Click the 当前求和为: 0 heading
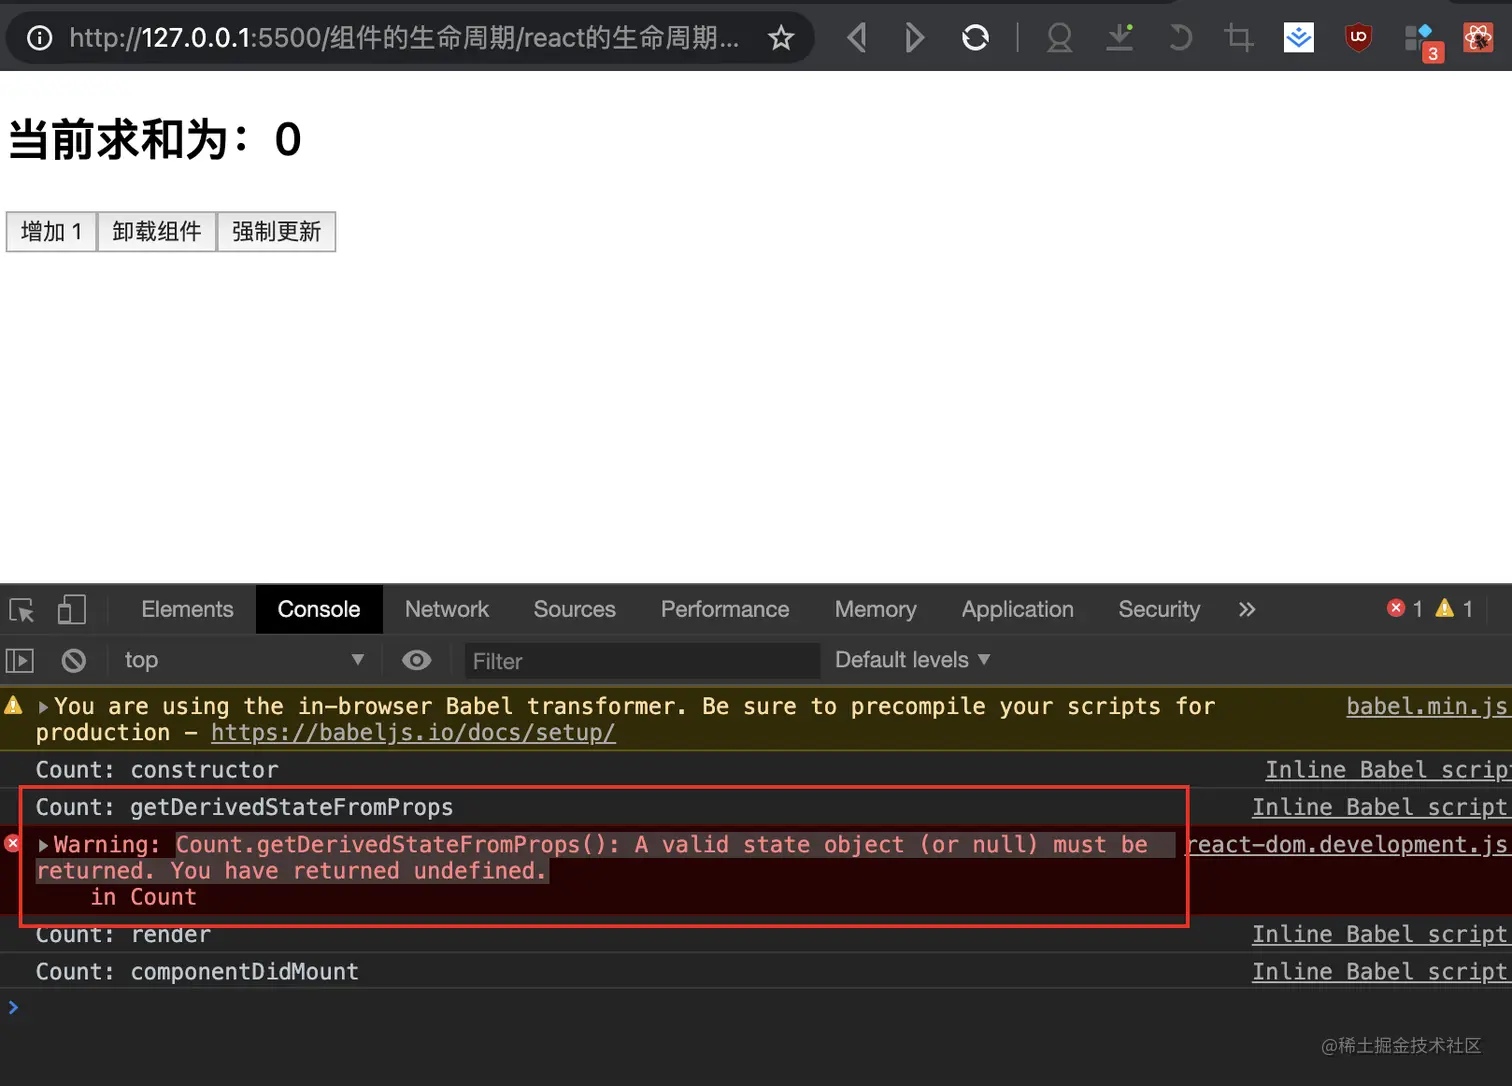1512x1086 pixels. 155,139
